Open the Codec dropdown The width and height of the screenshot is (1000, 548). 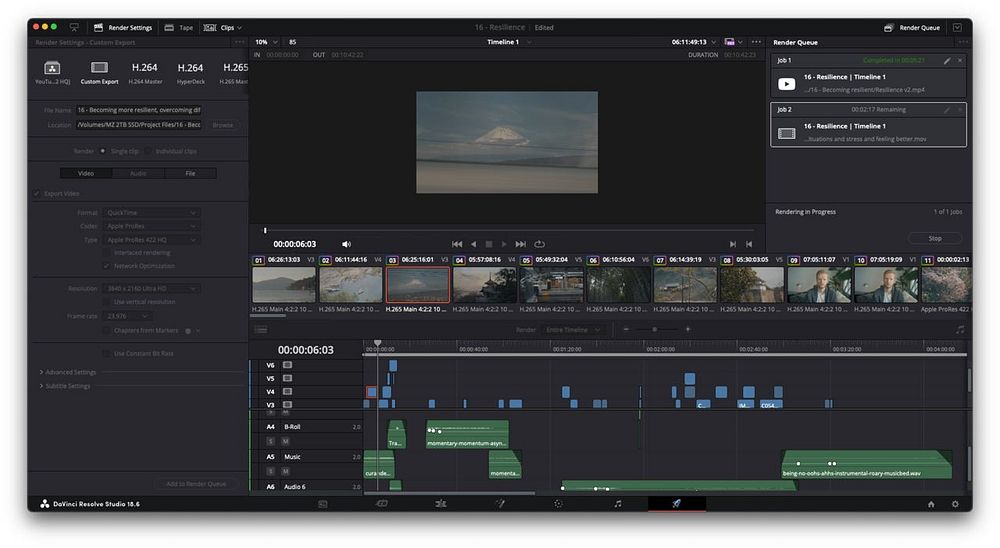[x=152, y=227]
